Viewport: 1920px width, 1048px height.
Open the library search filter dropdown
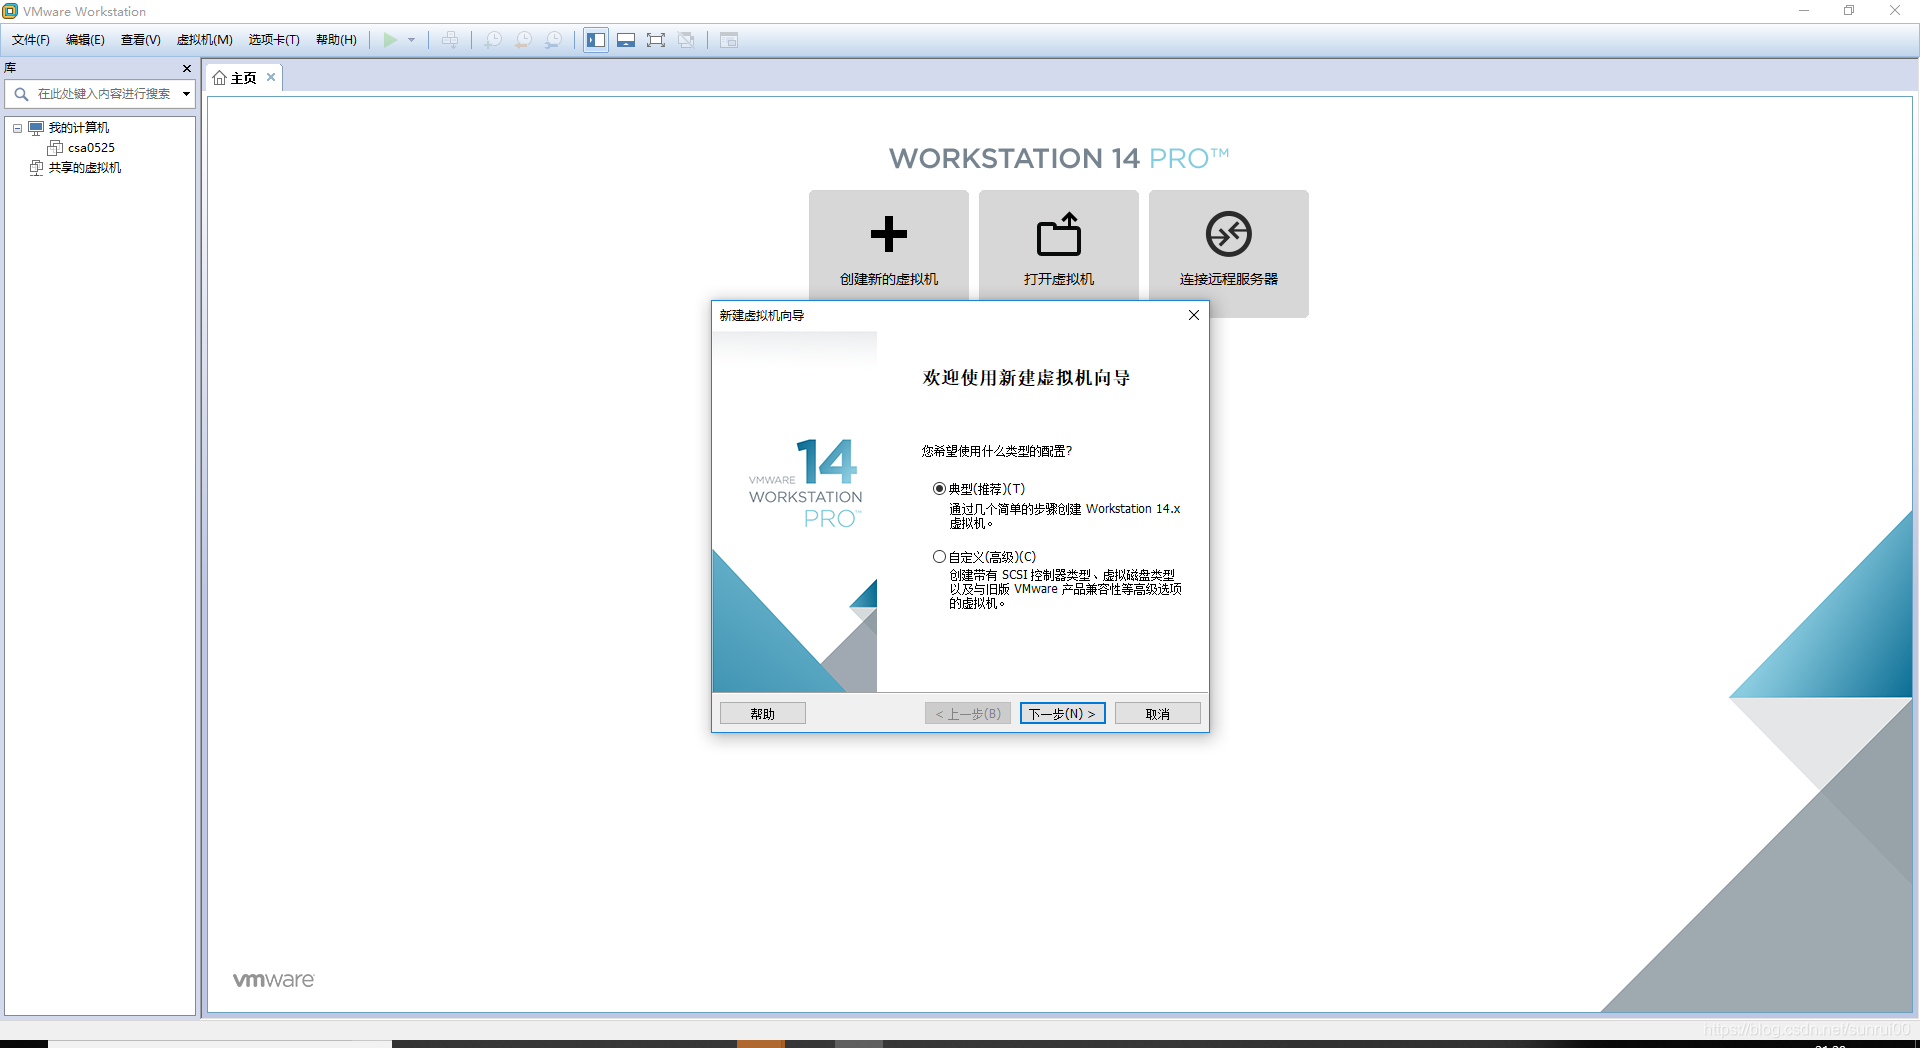coord(186,94)
